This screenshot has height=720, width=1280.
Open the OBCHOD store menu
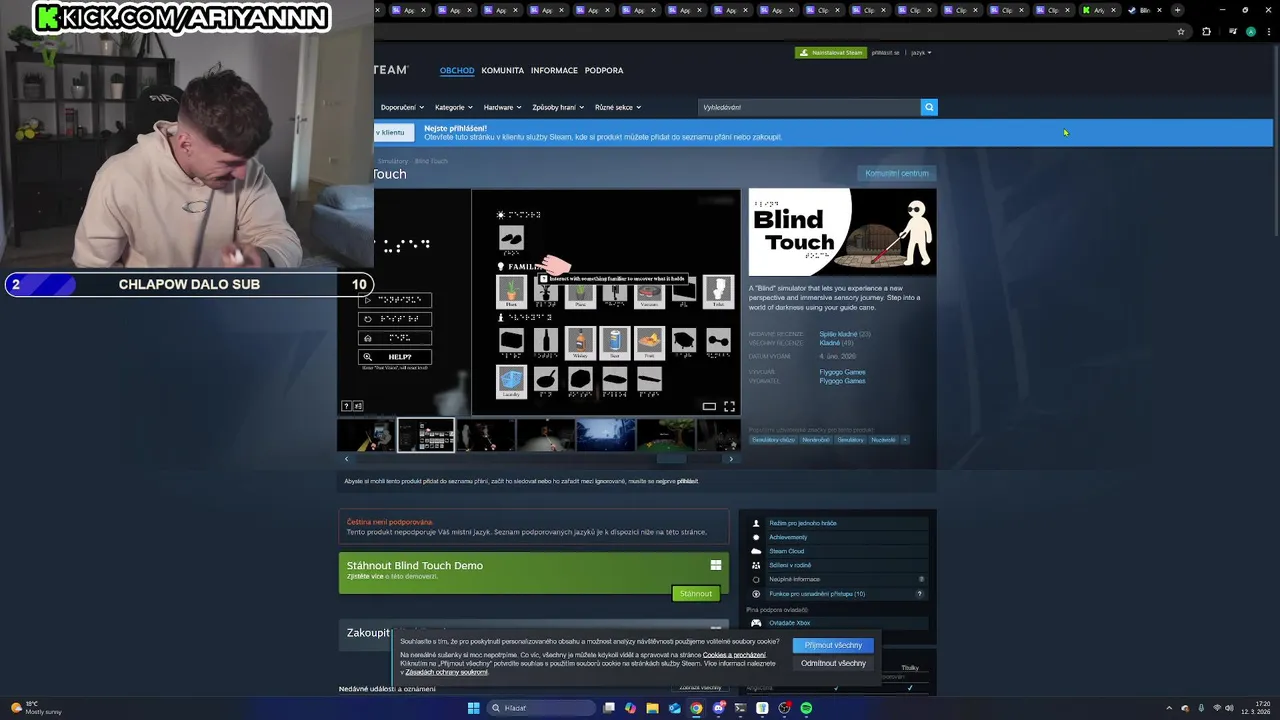click(457, 71)
